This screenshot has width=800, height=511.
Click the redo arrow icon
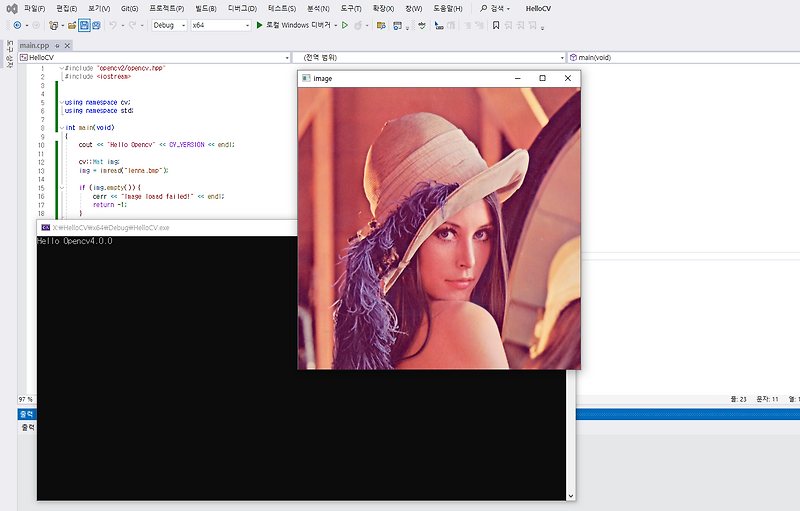tap(132, 25)
